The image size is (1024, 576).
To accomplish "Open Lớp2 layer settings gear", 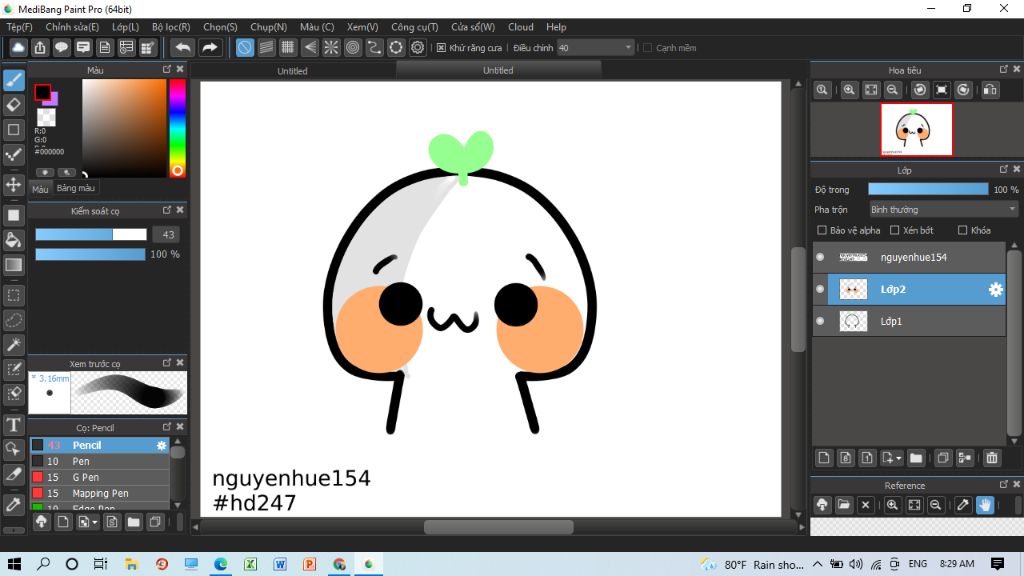I will coord(995,289).
